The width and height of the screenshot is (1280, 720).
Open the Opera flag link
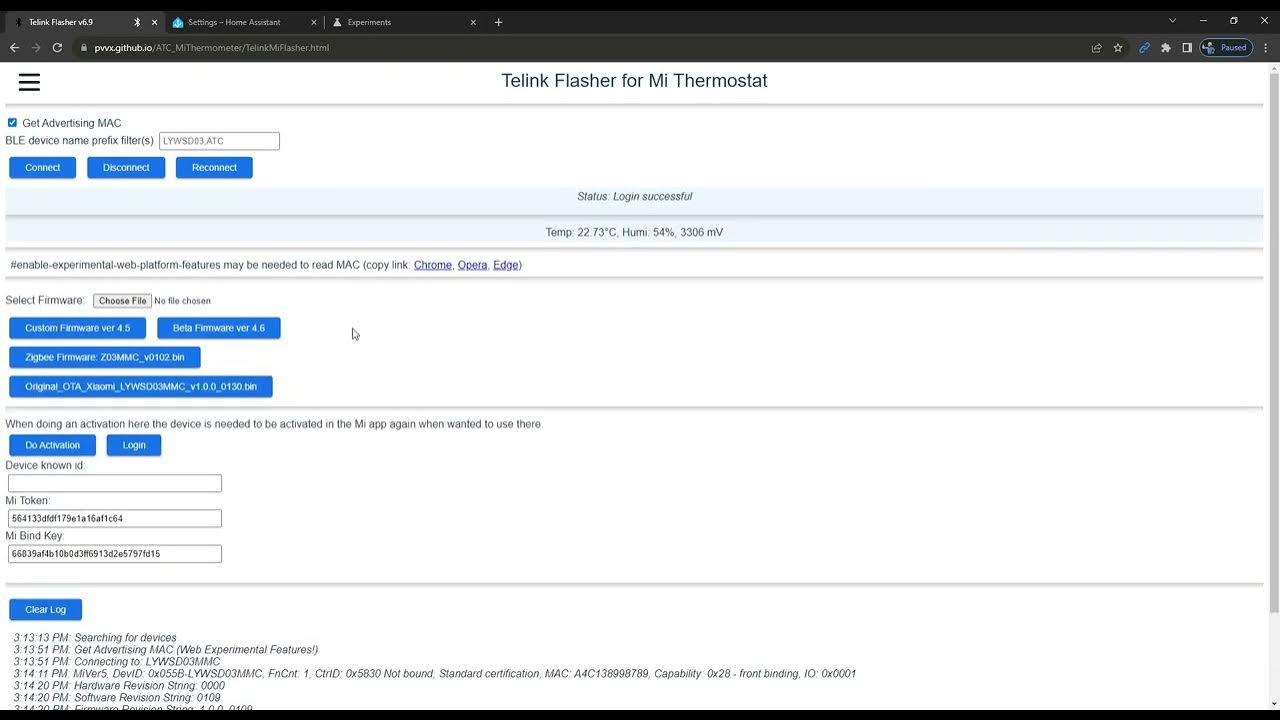coord(472,265)
